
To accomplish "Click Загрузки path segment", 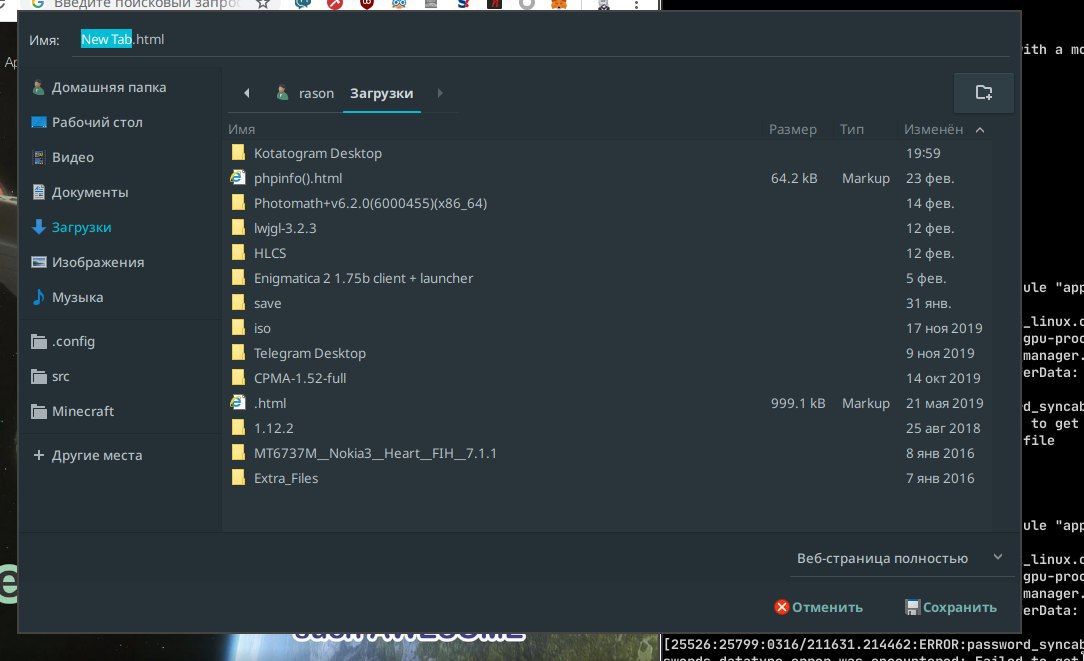I will pyautogui.click(x=382, y=93).
